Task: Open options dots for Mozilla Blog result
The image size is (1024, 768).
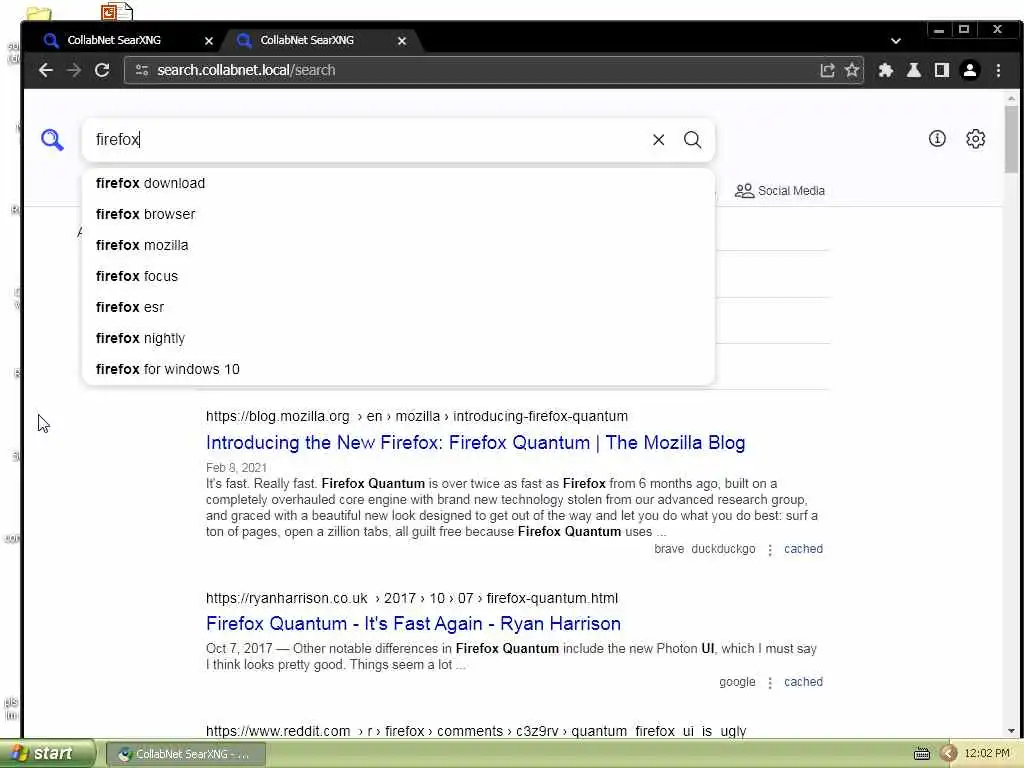Action: pyautogui.click(x=770, y=550)
